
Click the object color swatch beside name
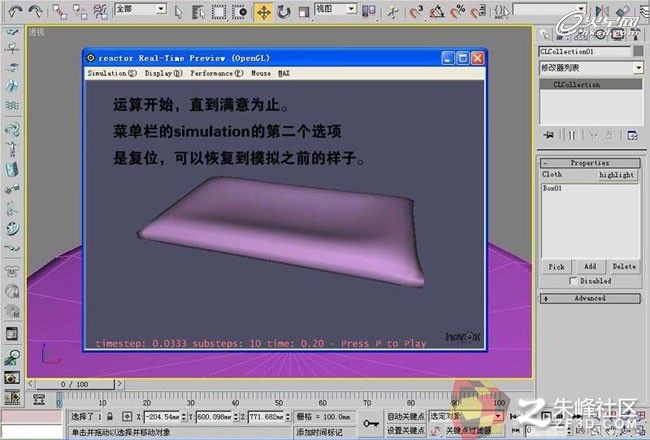[x=638, y=51]
